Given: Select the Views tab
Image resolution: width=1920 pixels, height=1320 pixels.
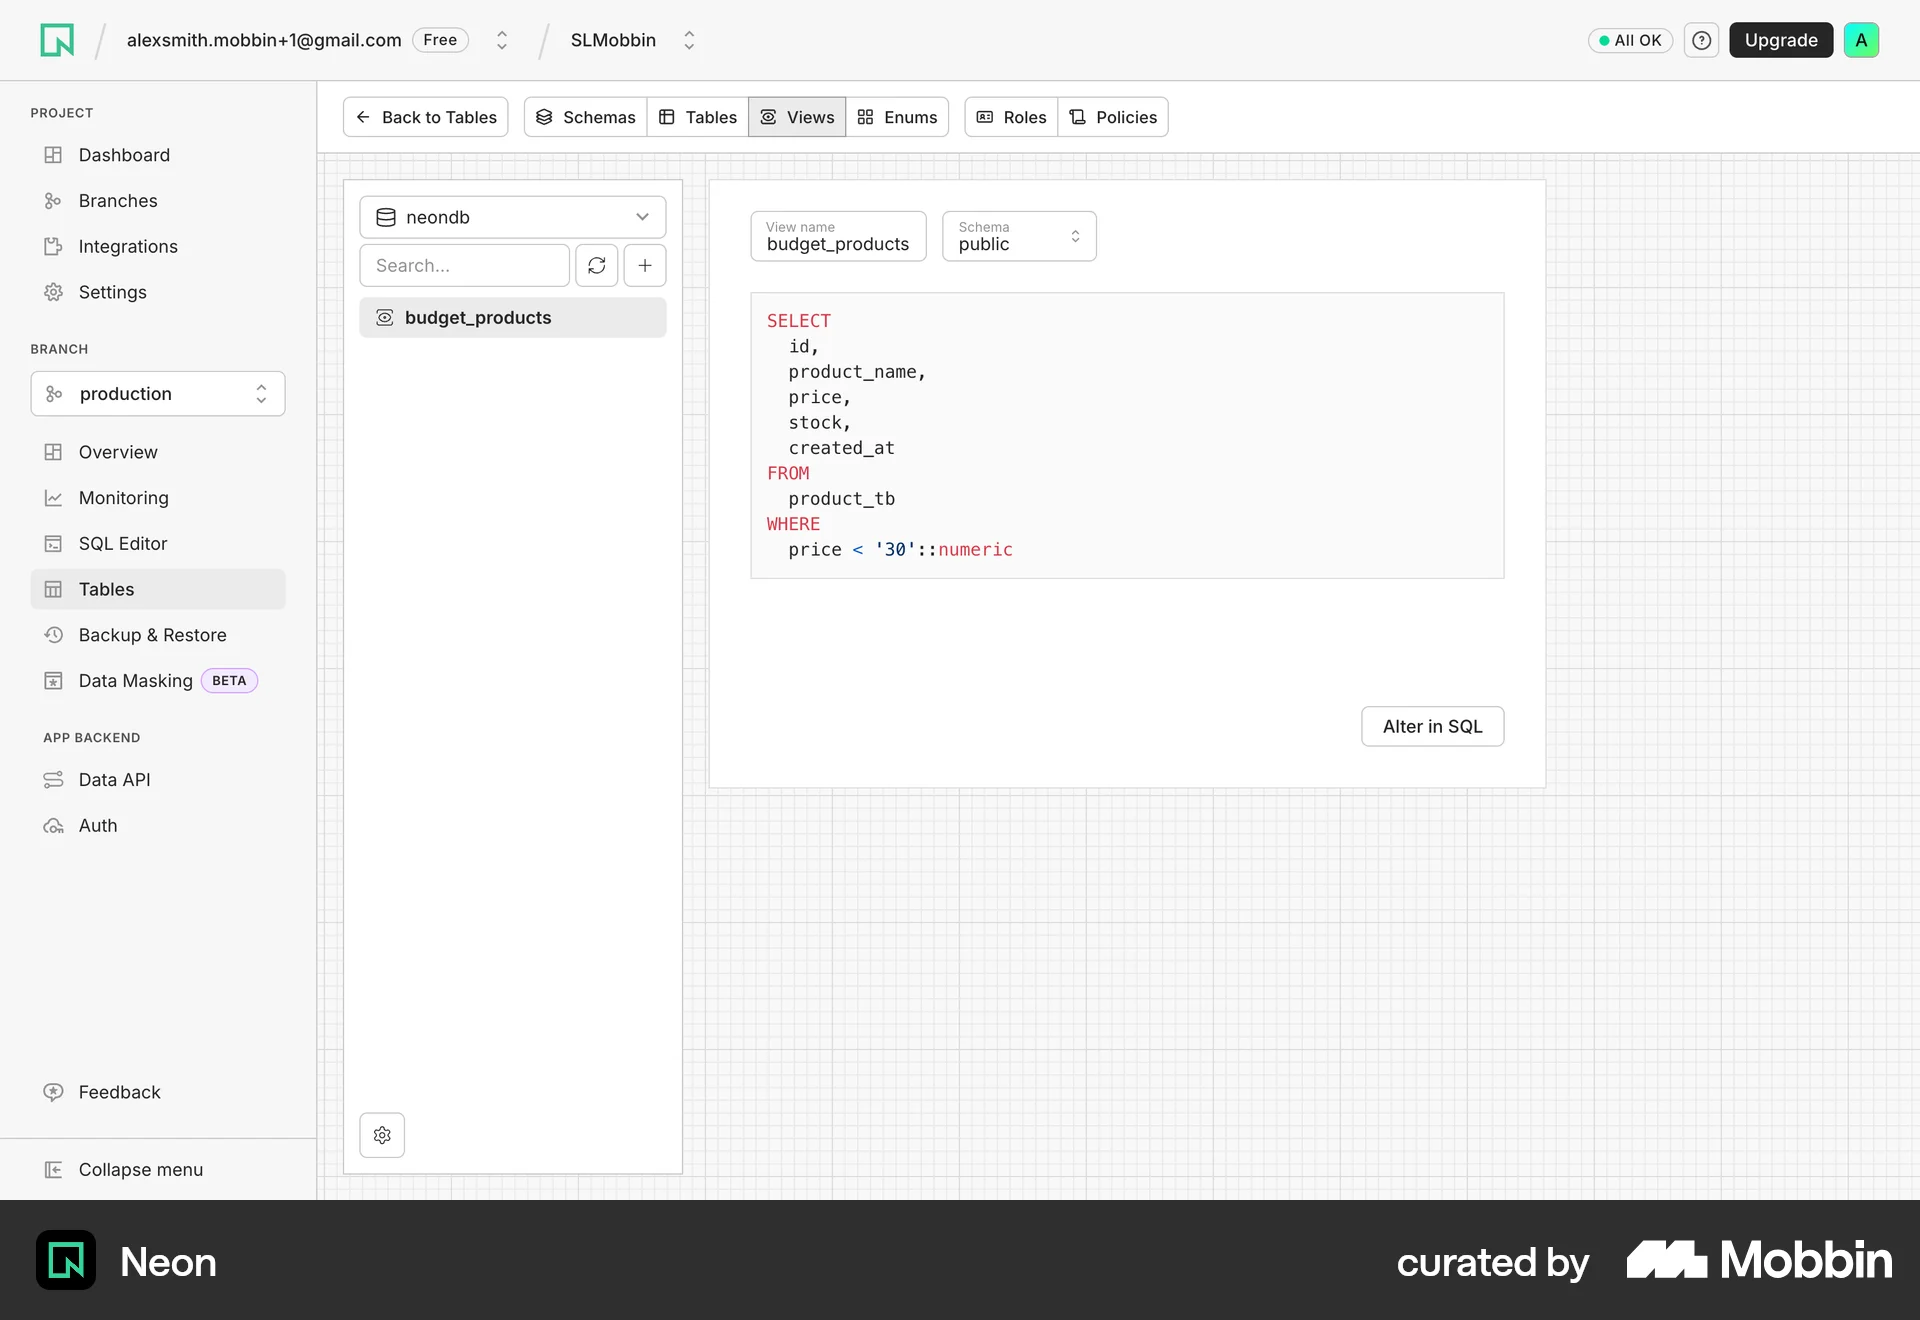Looking at the screenshot, I should pyautogui.click(x=797, y=117).
